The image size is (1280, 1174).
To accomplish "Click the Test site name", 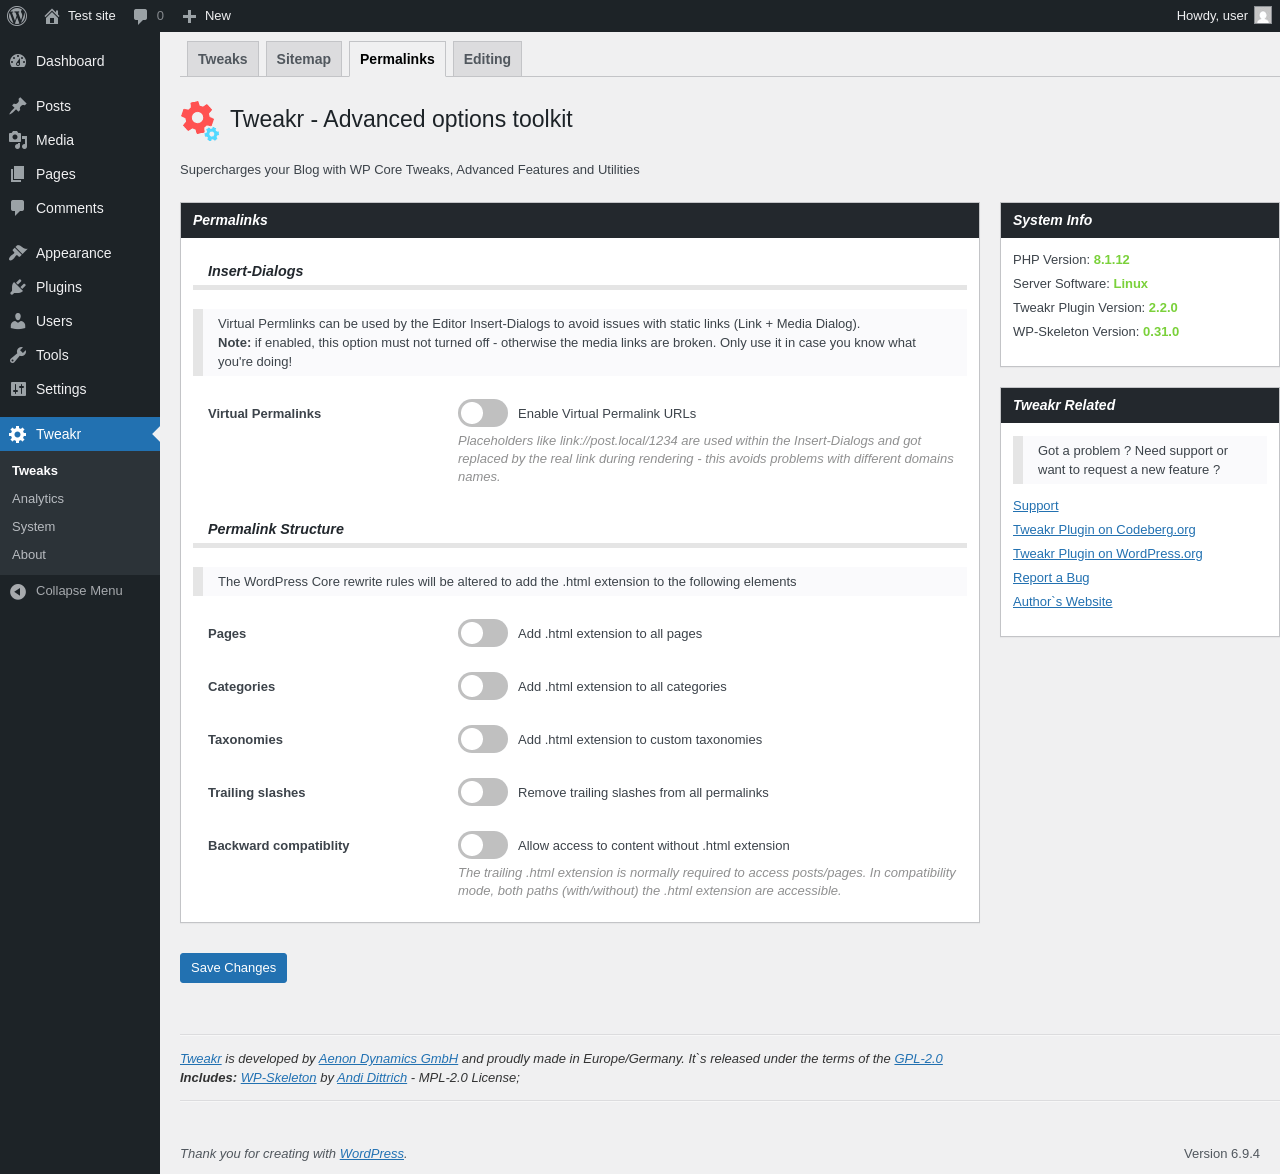I will click(x=92, y=16).
